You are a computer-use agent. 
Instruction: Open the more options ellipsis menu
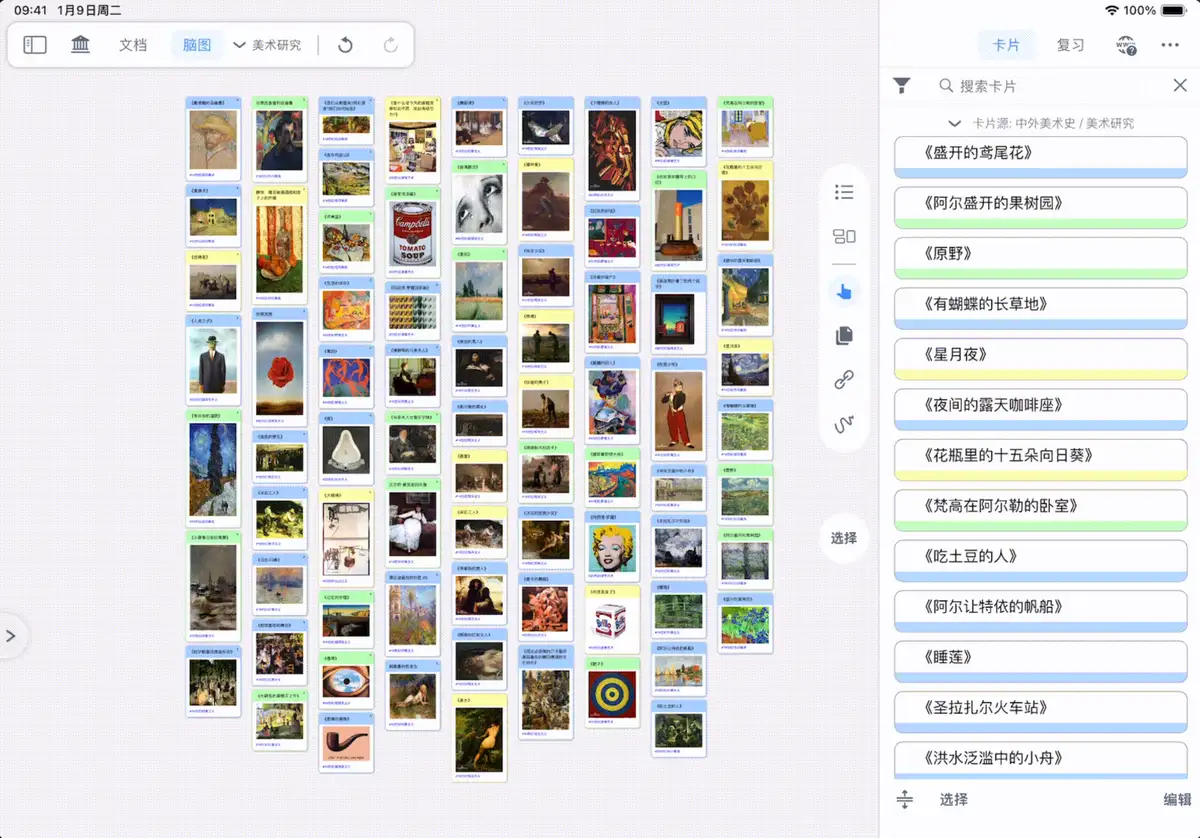pos(1170,45)
